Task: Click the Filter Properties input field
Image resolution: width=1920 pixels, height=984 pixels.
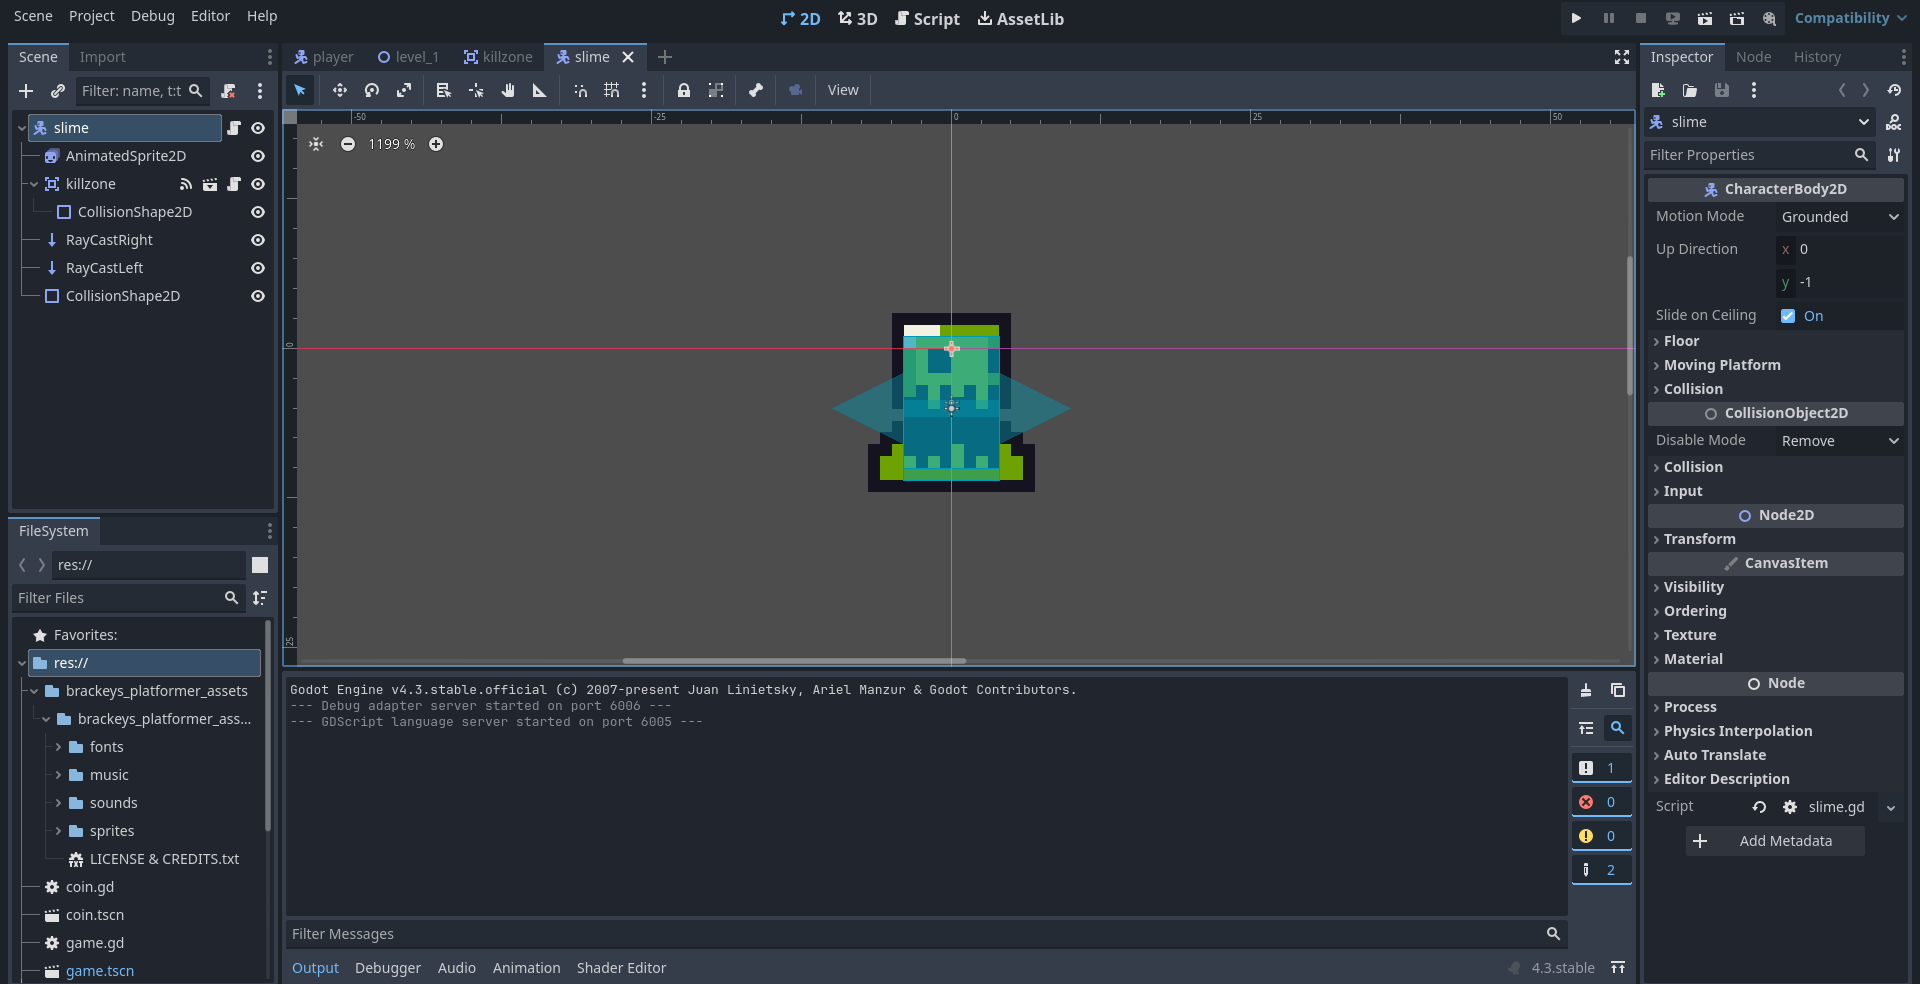Action: [x=1760, y=155]
